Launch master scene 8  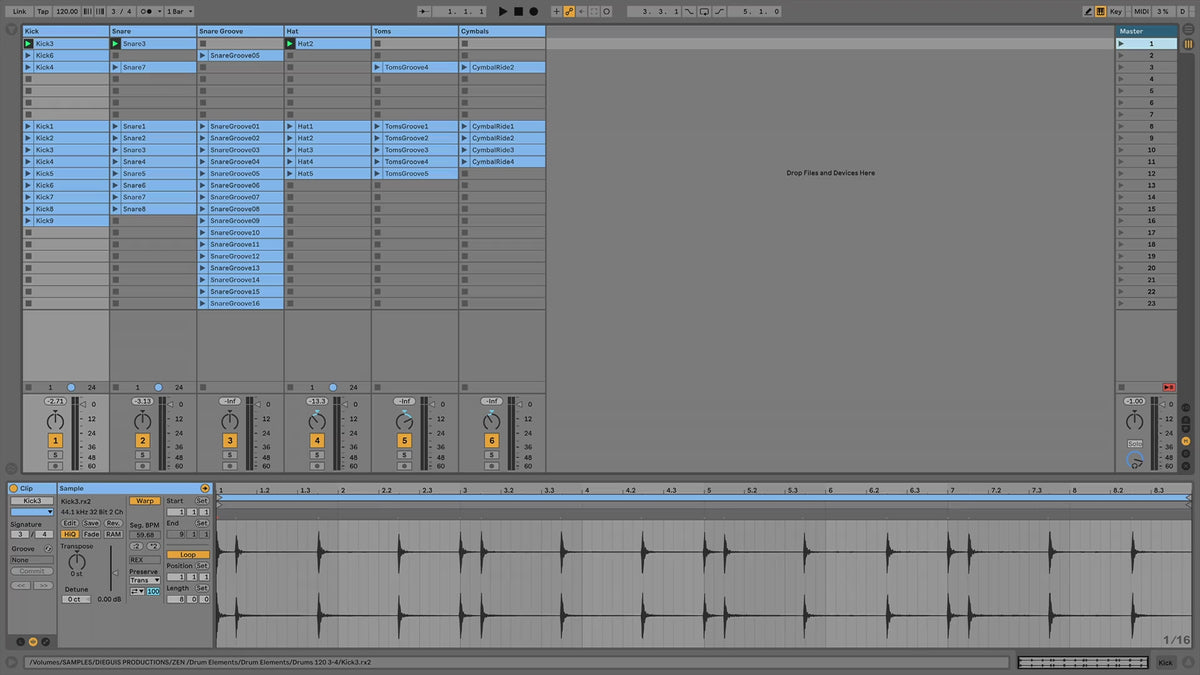(1120, 127)
